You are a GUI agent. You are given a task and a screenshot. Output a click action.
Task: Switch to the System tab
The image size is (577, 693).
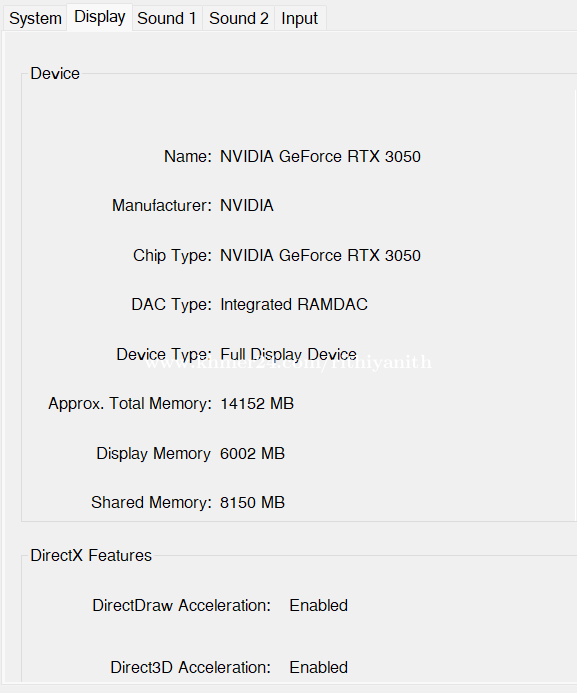pos(35,19)
